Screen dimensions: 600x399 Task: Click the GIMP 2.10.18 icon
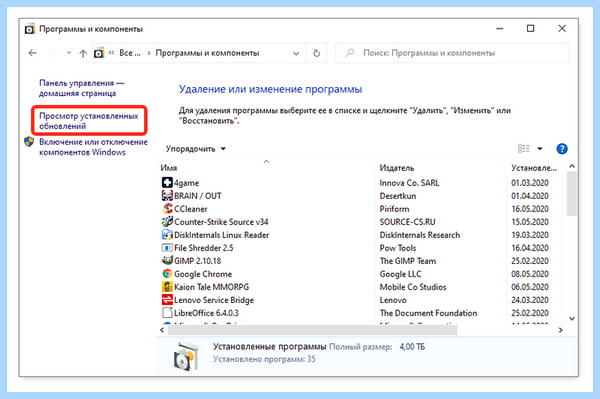point(167,261)
